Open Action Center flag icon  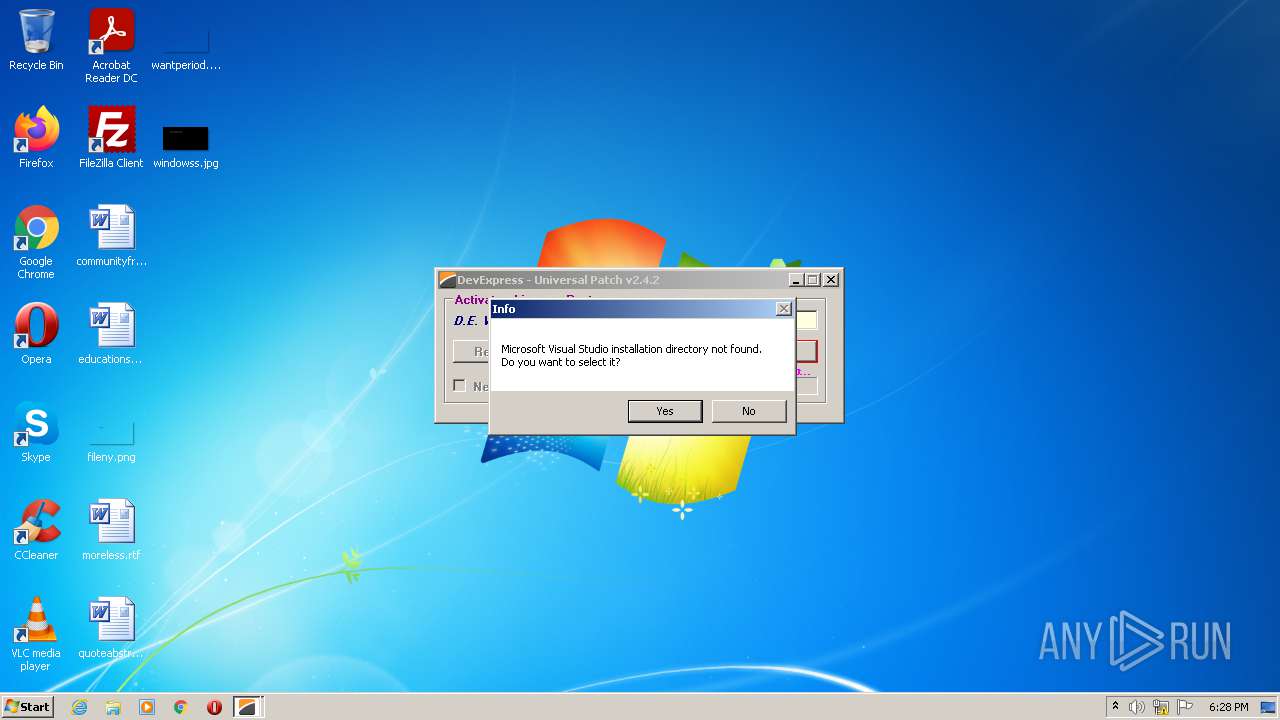(x=1185, y=707)
